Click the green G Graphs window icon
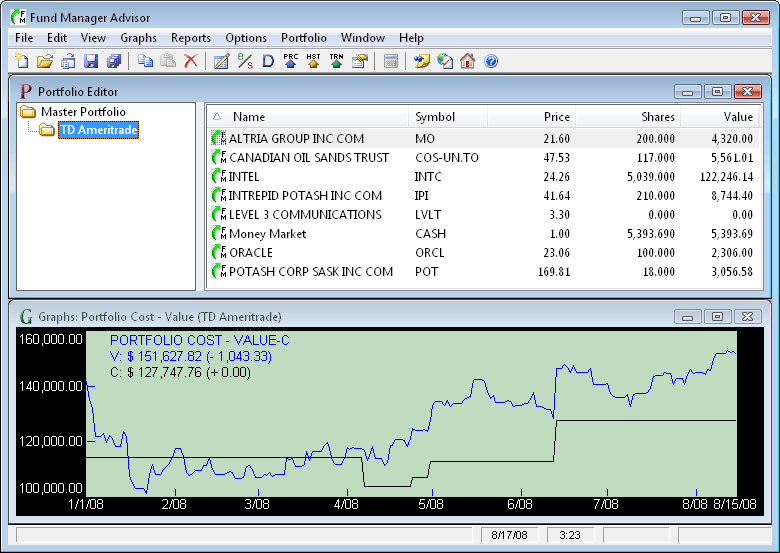780x553 pixels. [x=26, y=317]
